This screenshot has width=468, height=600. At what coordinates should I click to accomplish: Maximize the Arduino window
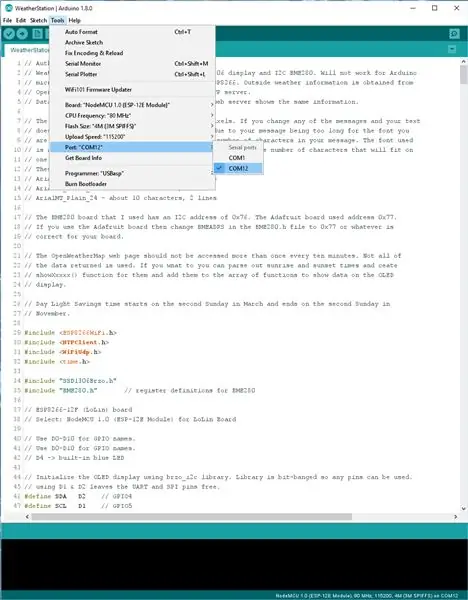click(x=435, y=8)
